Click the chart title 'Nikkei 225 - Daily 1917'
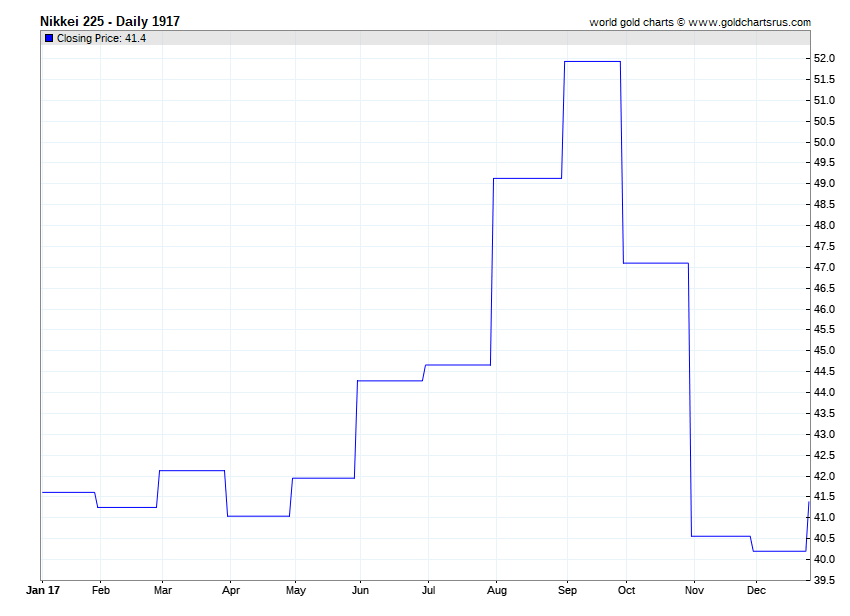The height and width of the screenshot is (616, 850). 110,22
